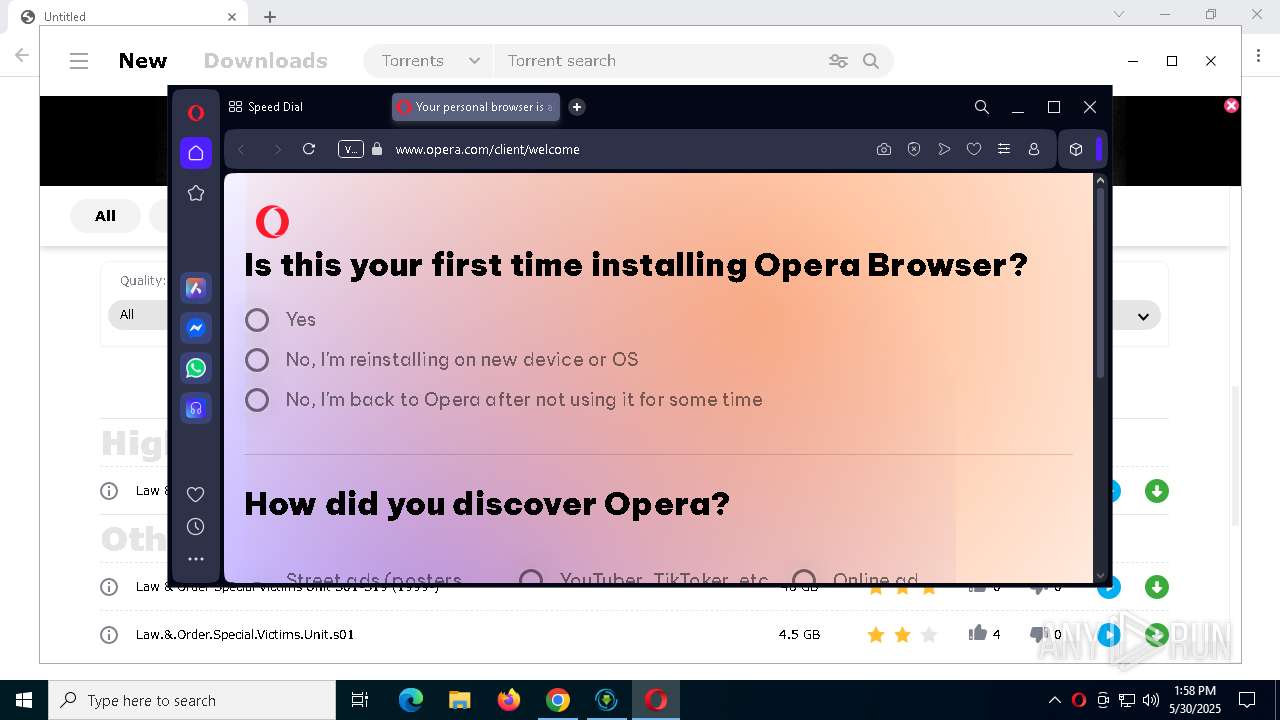Open ad blocker shield icon in address bar
Screen dimensions: 1280x720
tap(914, 149)
